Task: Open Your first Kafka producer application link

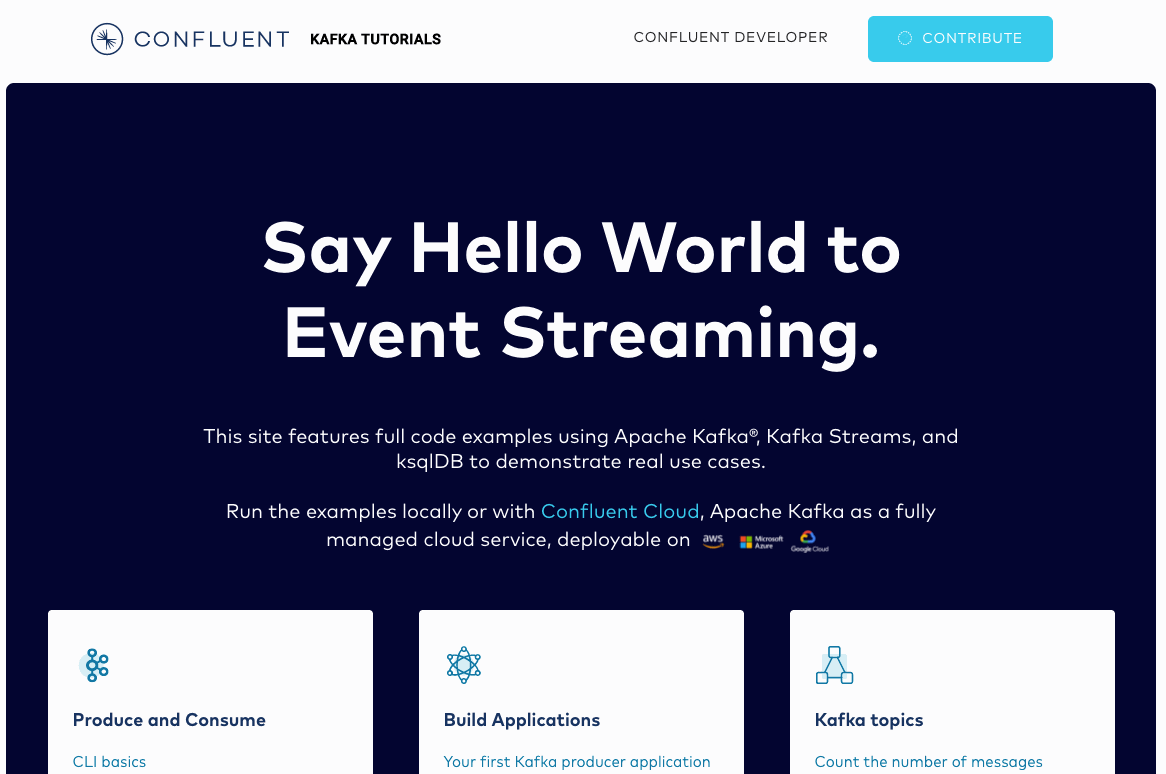Action: 577,761
